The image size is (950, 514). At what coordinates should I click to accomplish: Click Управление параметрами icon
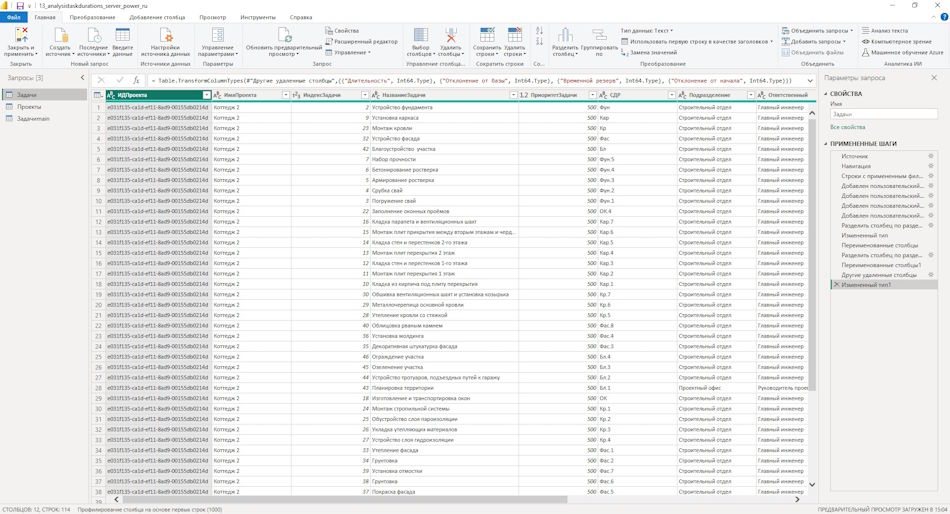218,35
